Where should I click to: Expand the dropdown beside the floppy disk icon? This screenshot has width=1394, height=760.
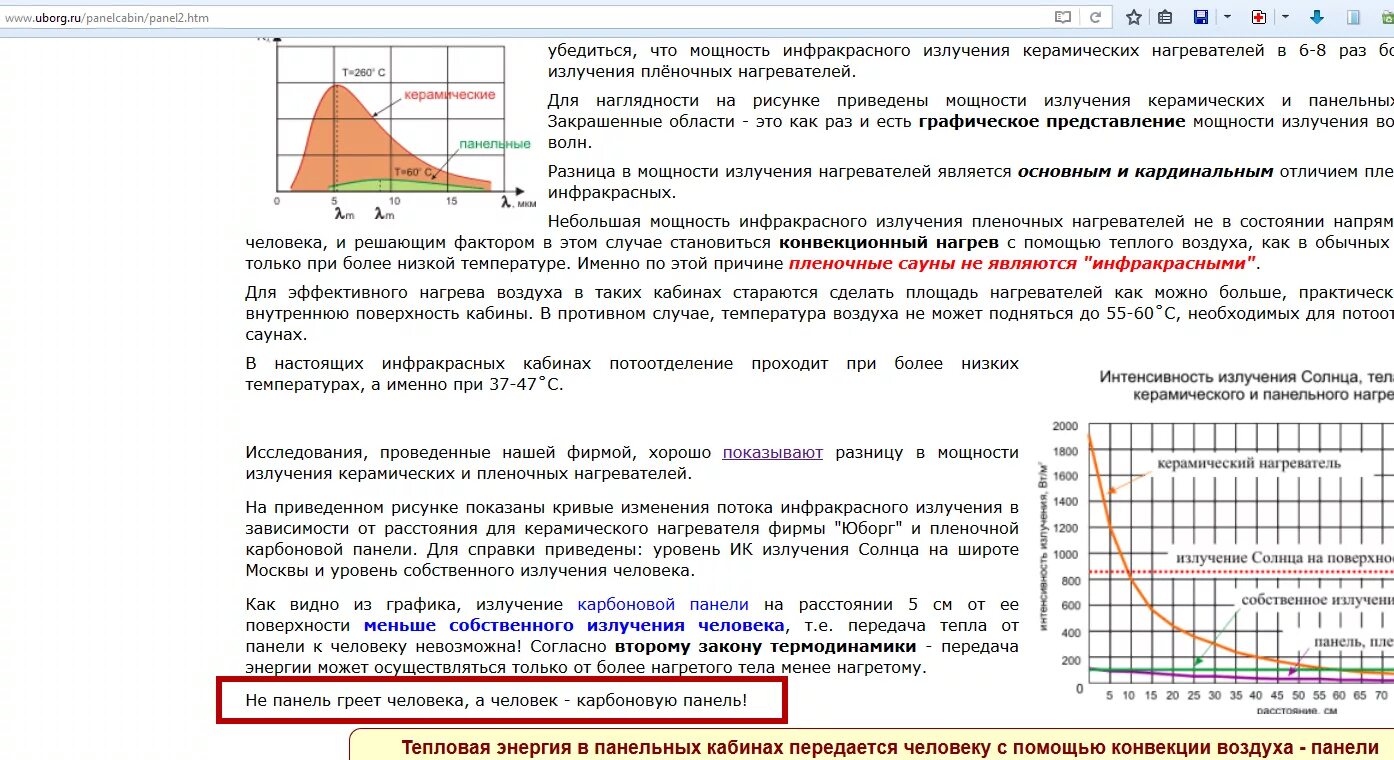click(x=1227, y=17)
